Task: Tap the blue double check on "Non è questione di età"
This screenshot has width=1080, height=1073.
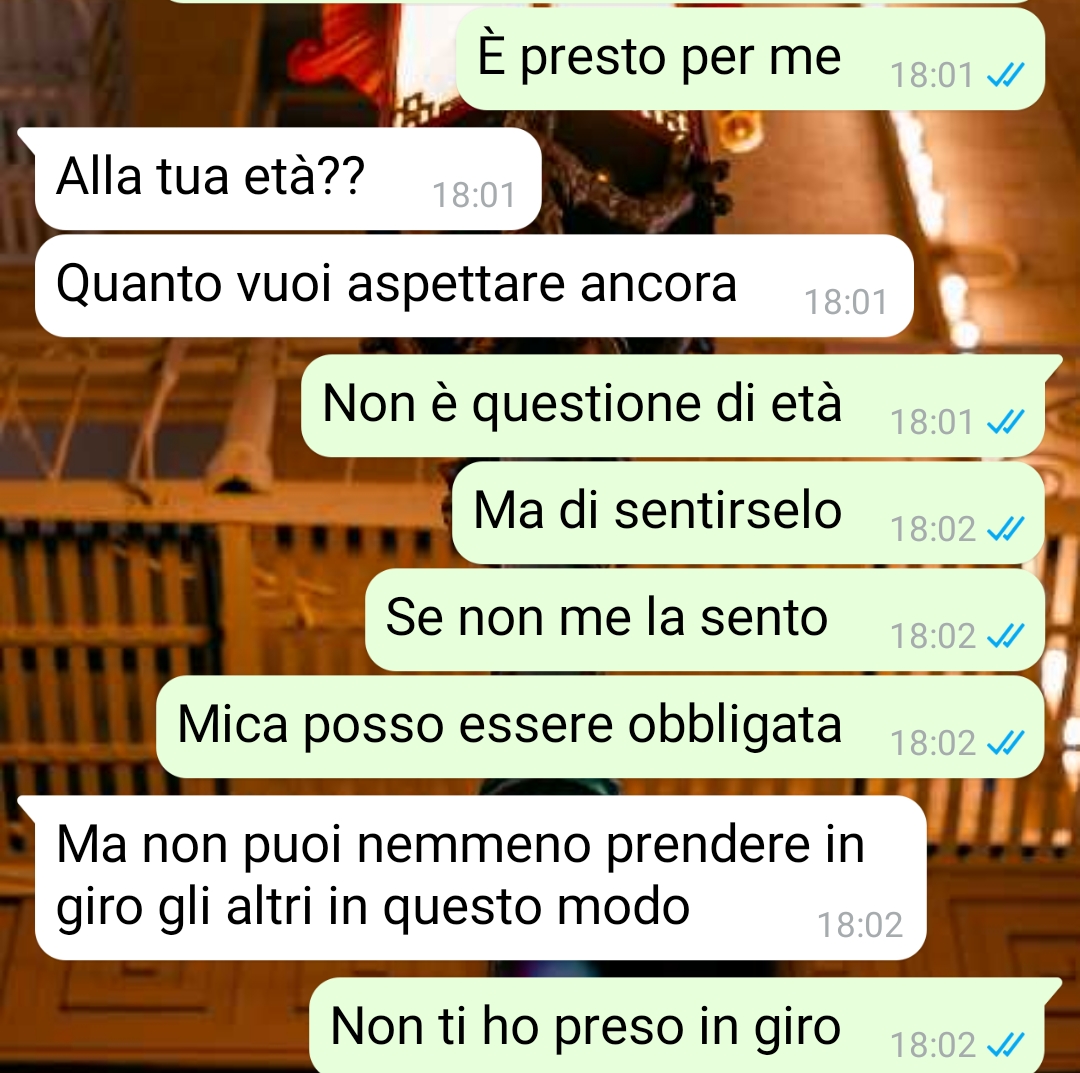Action: click(x=1006, y=421)
